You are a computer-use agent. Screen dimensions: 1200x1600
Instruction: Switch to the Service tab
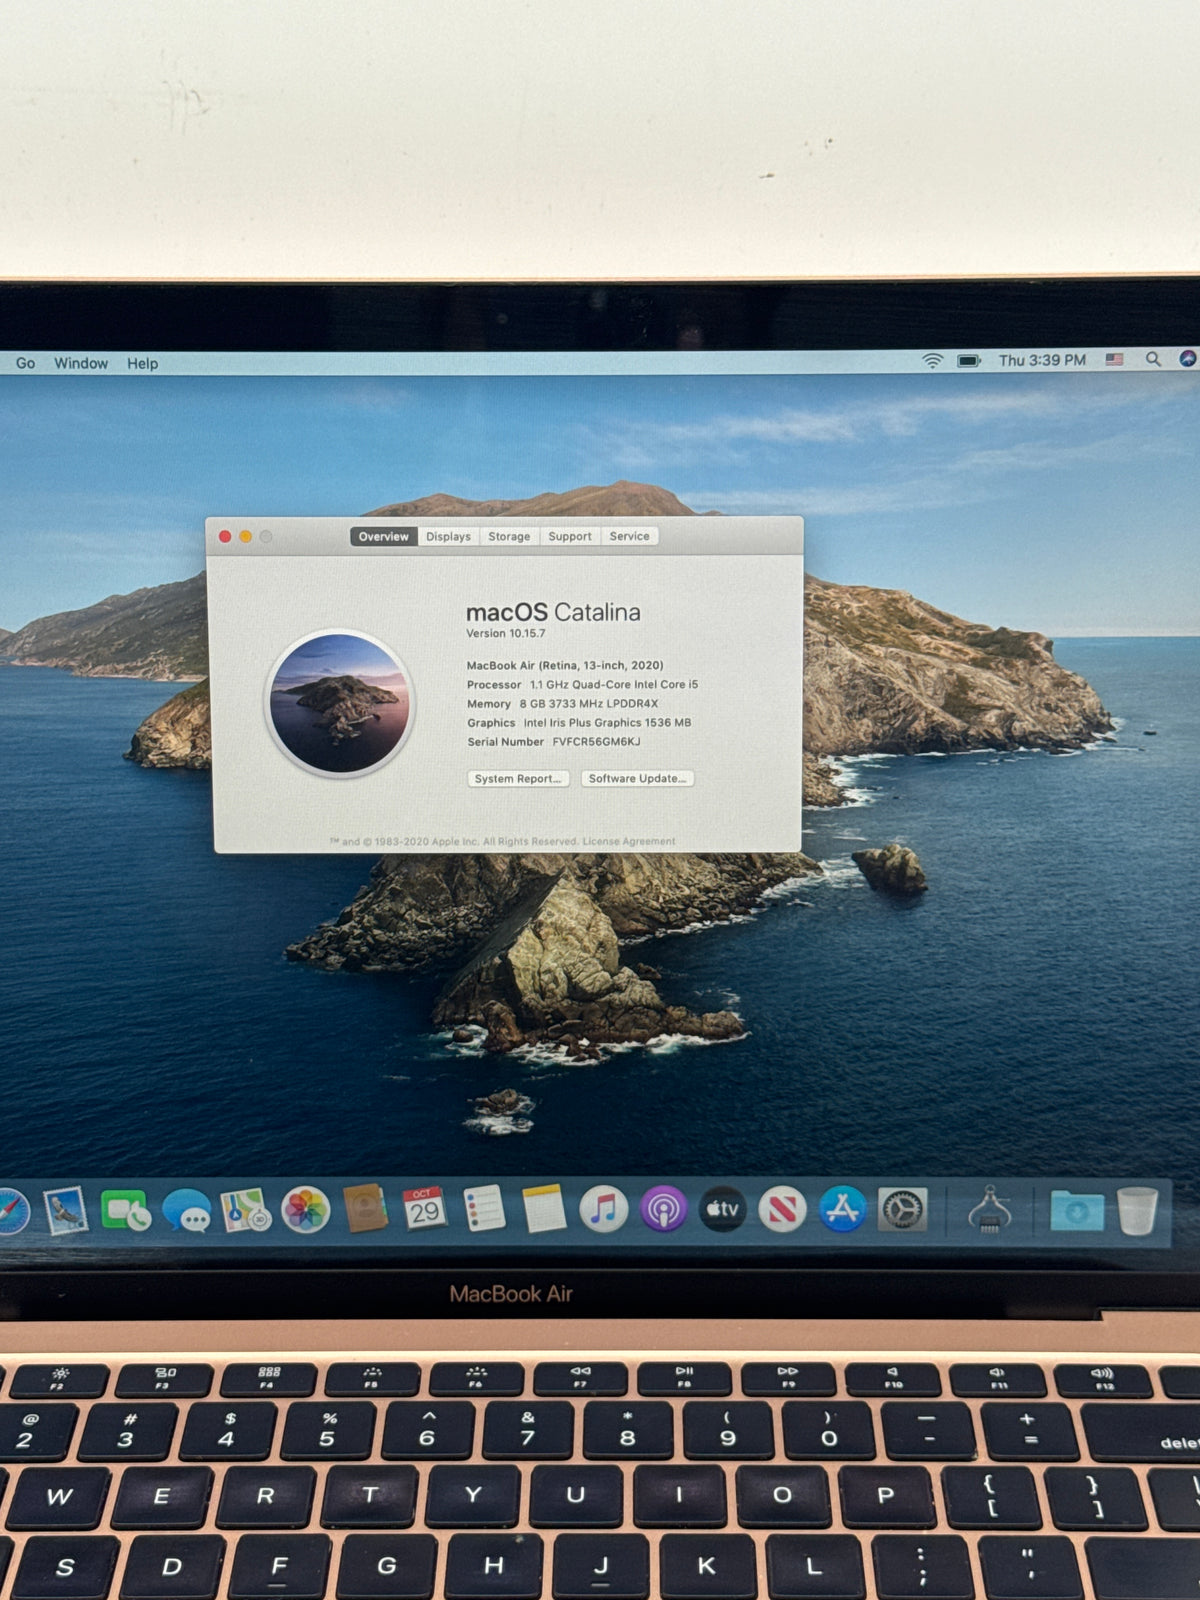pos(629,536)
